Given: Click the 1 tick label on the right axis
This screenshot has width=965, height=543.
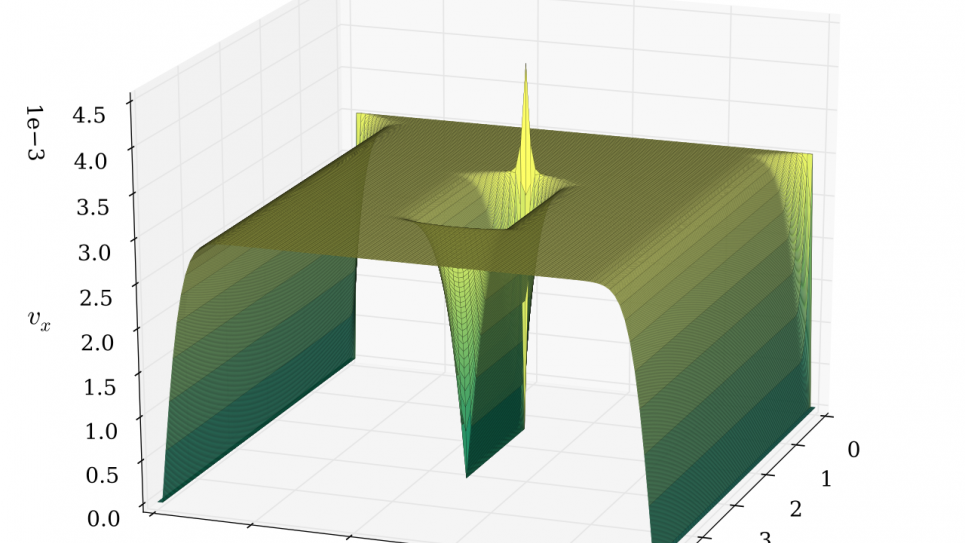Looking at the screenshot, I should click(826, 481).
